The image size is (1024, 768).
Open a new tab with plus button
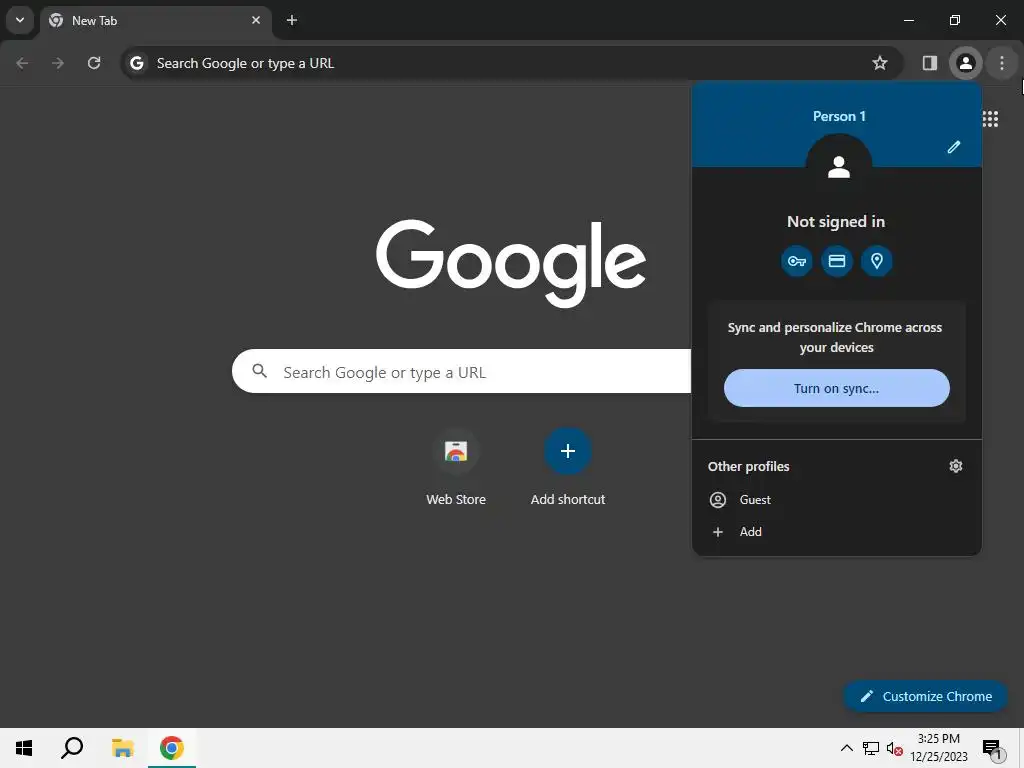pyautogui.click(x=292, y=20)
